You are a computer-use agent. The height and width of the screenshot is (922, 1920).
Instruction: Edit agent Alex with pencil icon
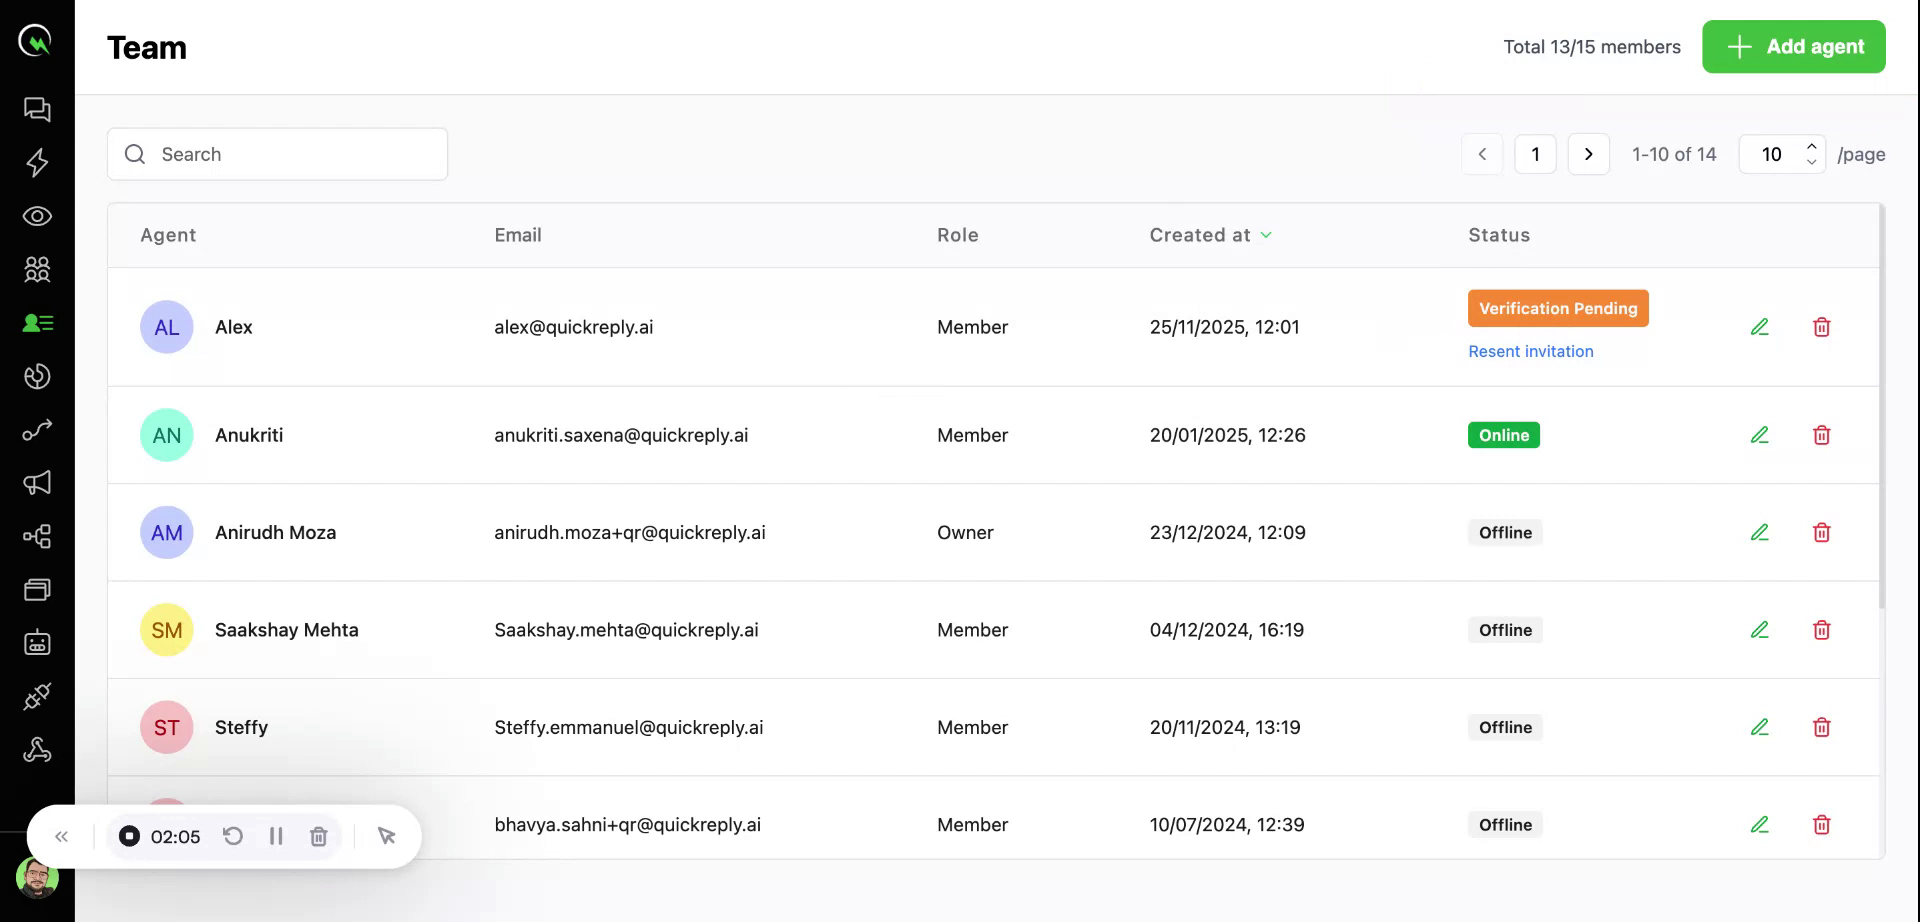[1759, 327]
